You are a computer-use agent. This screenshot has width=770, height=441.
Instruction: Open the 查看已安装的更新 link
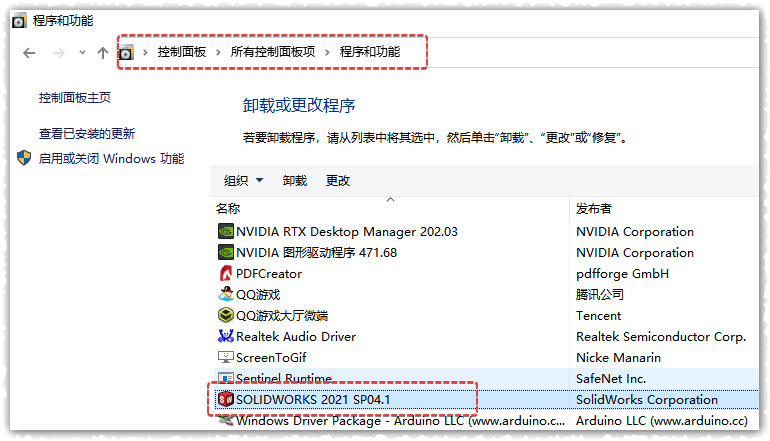87,134
